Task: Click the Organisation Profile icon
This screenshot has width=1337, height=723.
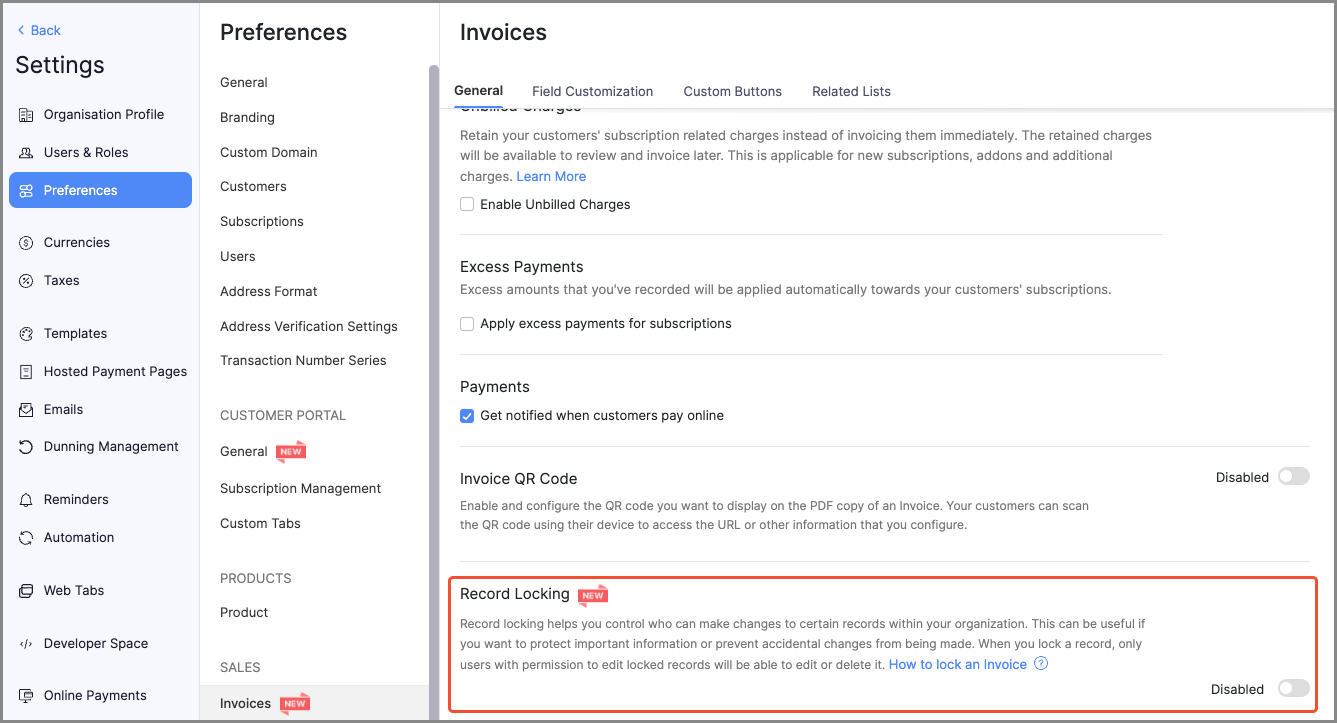Action: click(26, 115)
